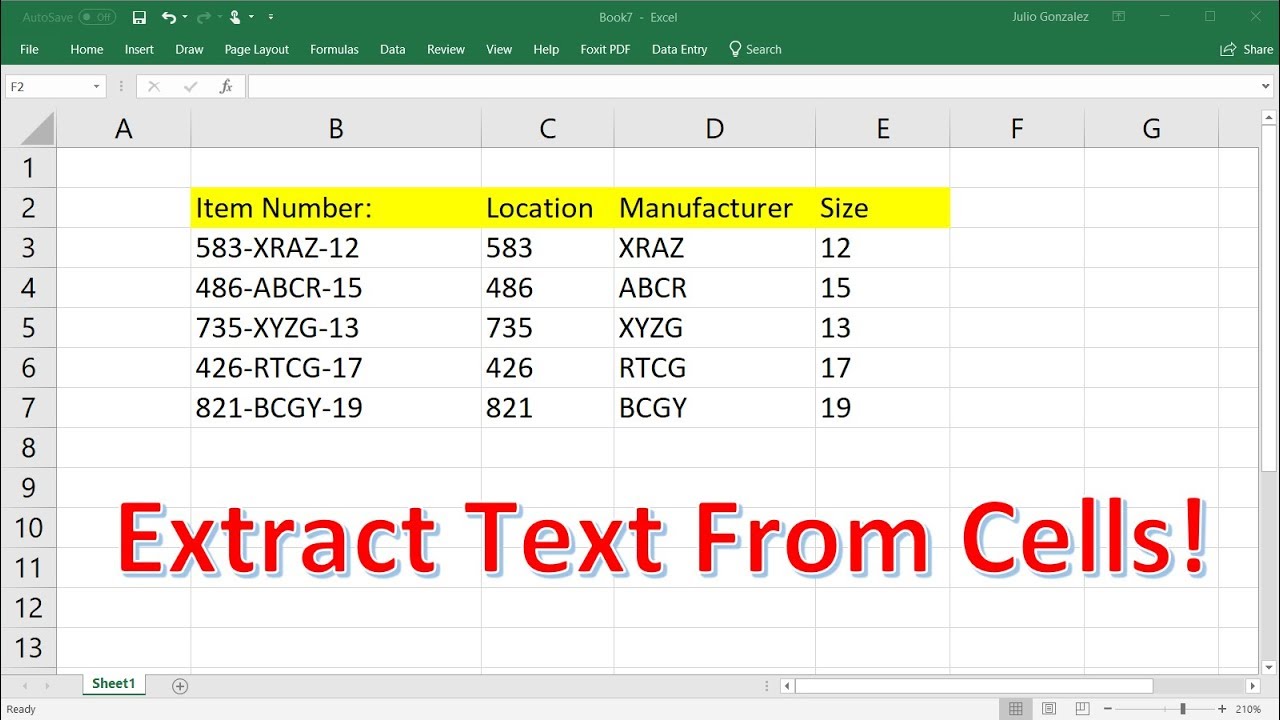The image size is (1280, 720).
Task: Select the Sheet1 tab
Action: (x=114, y=684)
